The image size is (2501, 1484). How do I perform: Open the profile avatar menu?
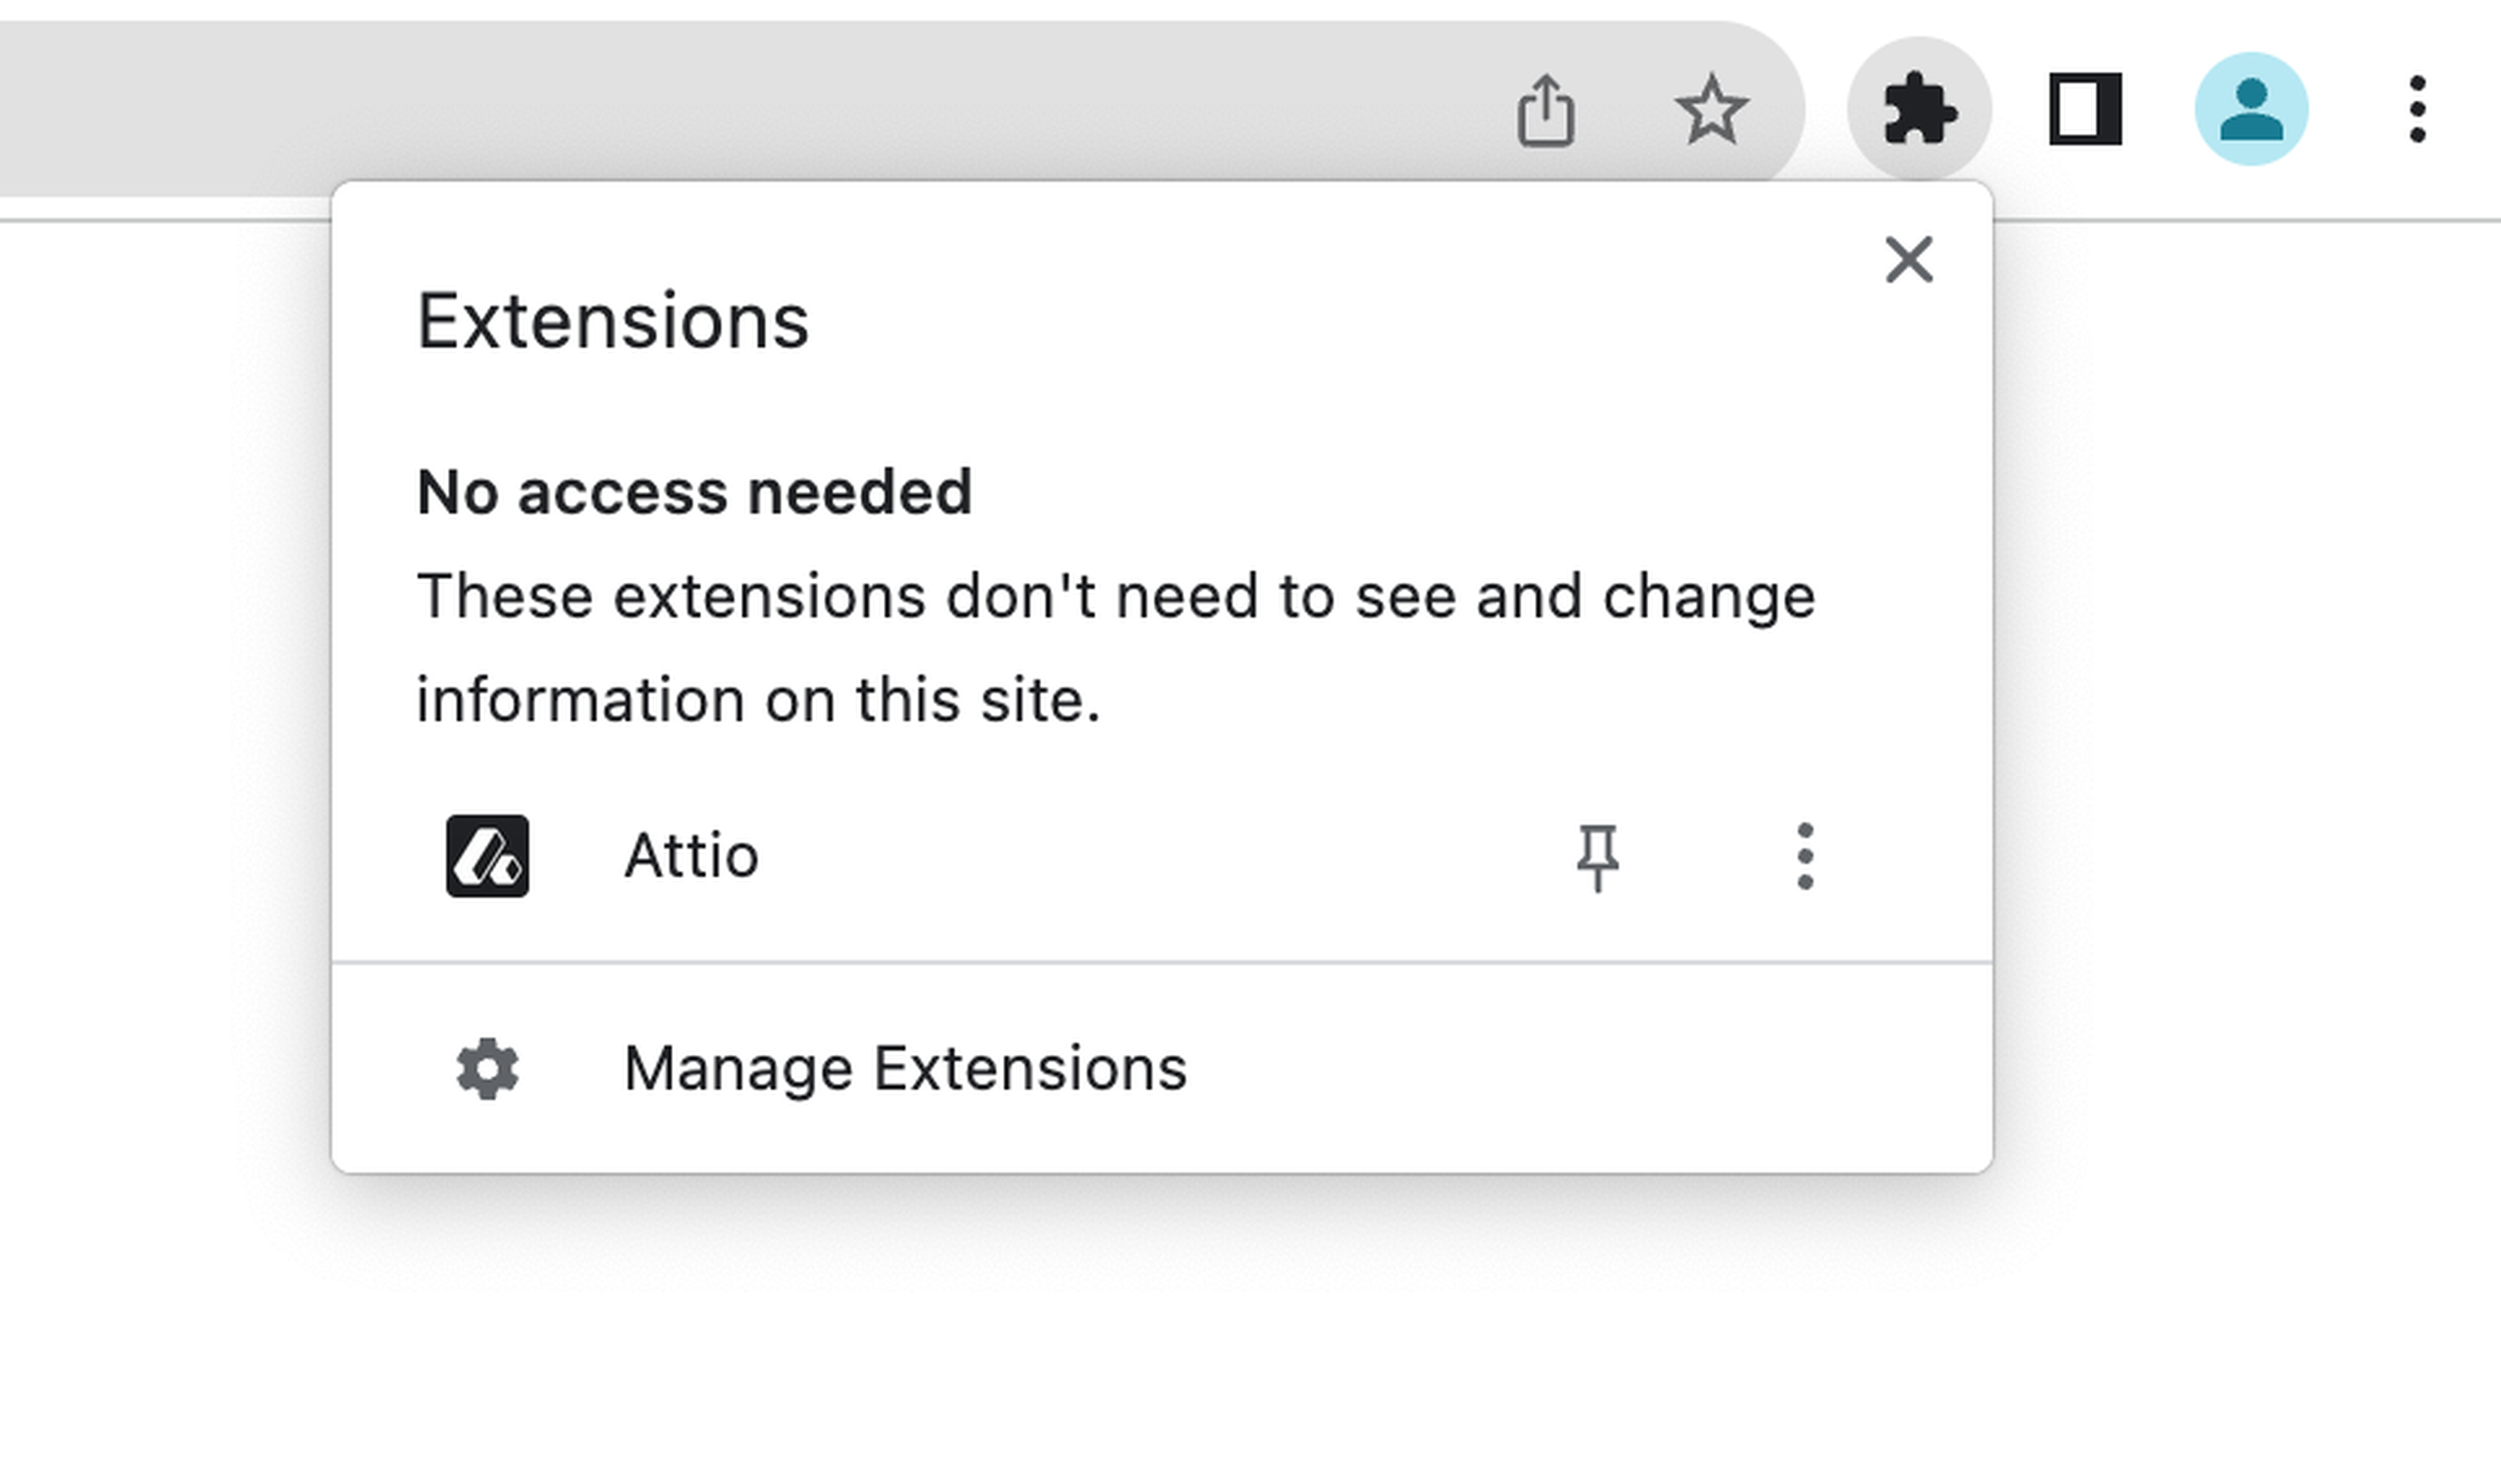[2251, 109]
